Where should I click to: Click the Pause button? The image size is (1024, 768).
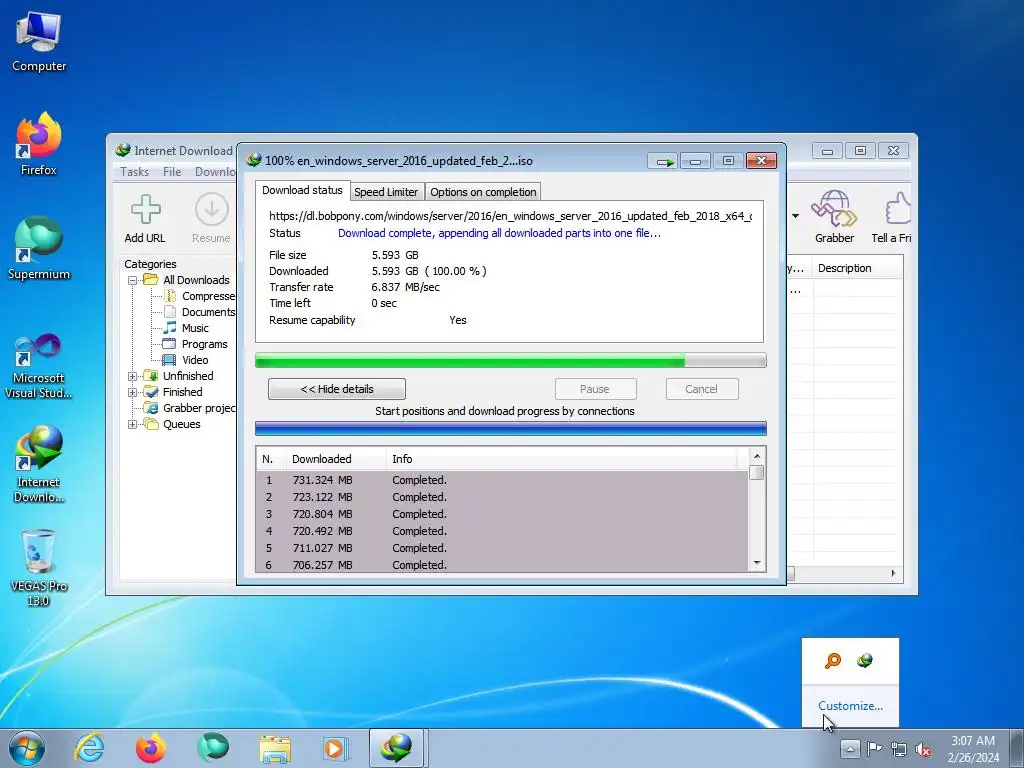click(x=595, y=389)
